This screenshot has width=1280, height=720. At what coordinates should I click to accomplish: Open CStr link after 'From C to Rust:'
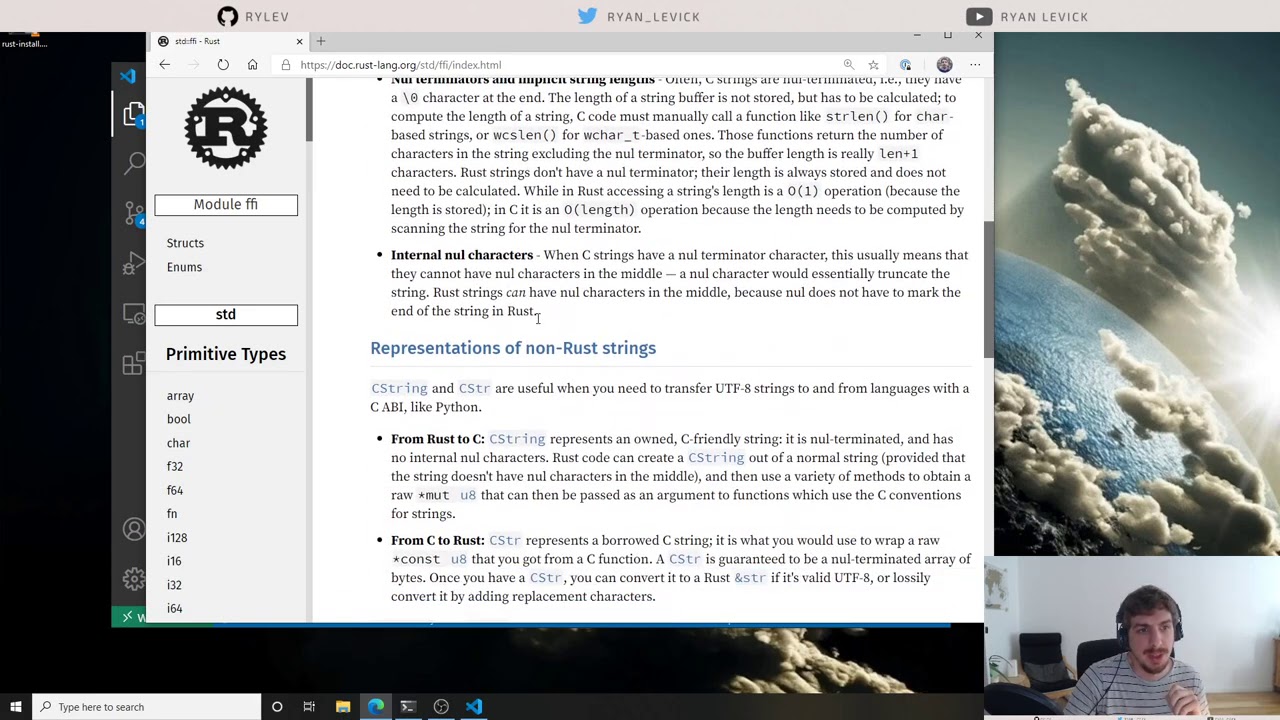(505, 541)
